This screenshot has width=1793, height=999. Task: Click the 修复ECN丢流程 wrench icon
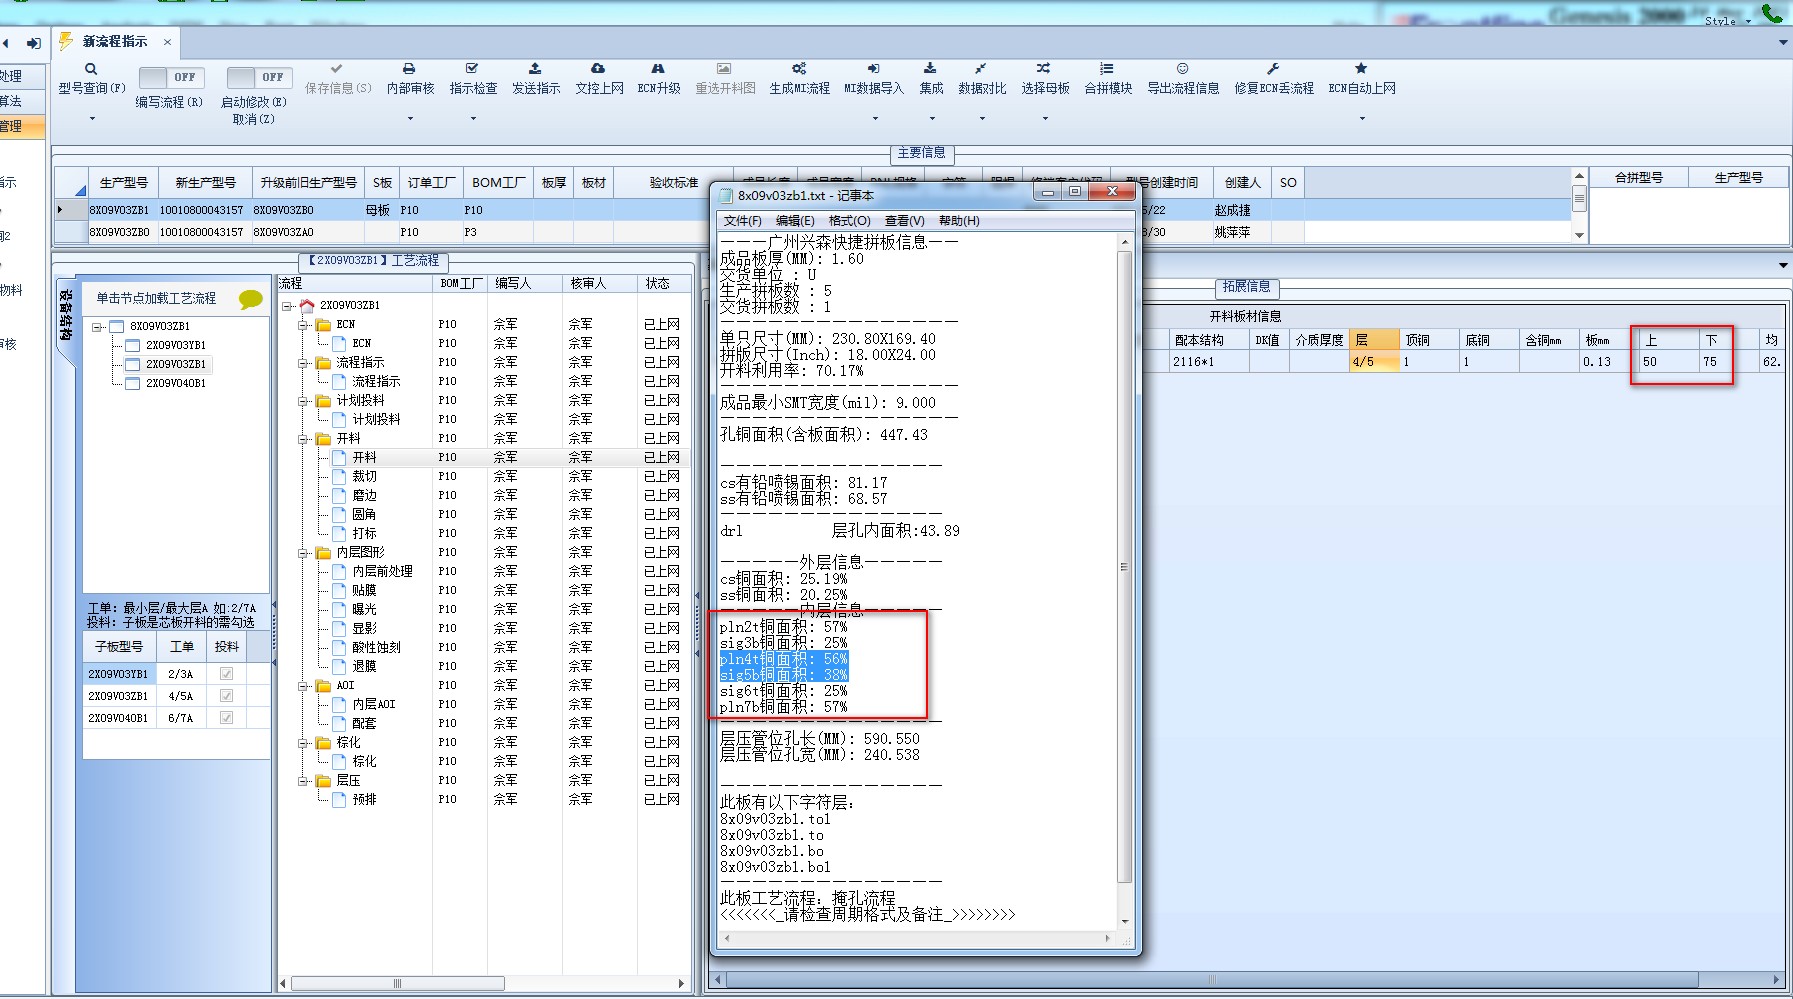(x=1273, y=69)
